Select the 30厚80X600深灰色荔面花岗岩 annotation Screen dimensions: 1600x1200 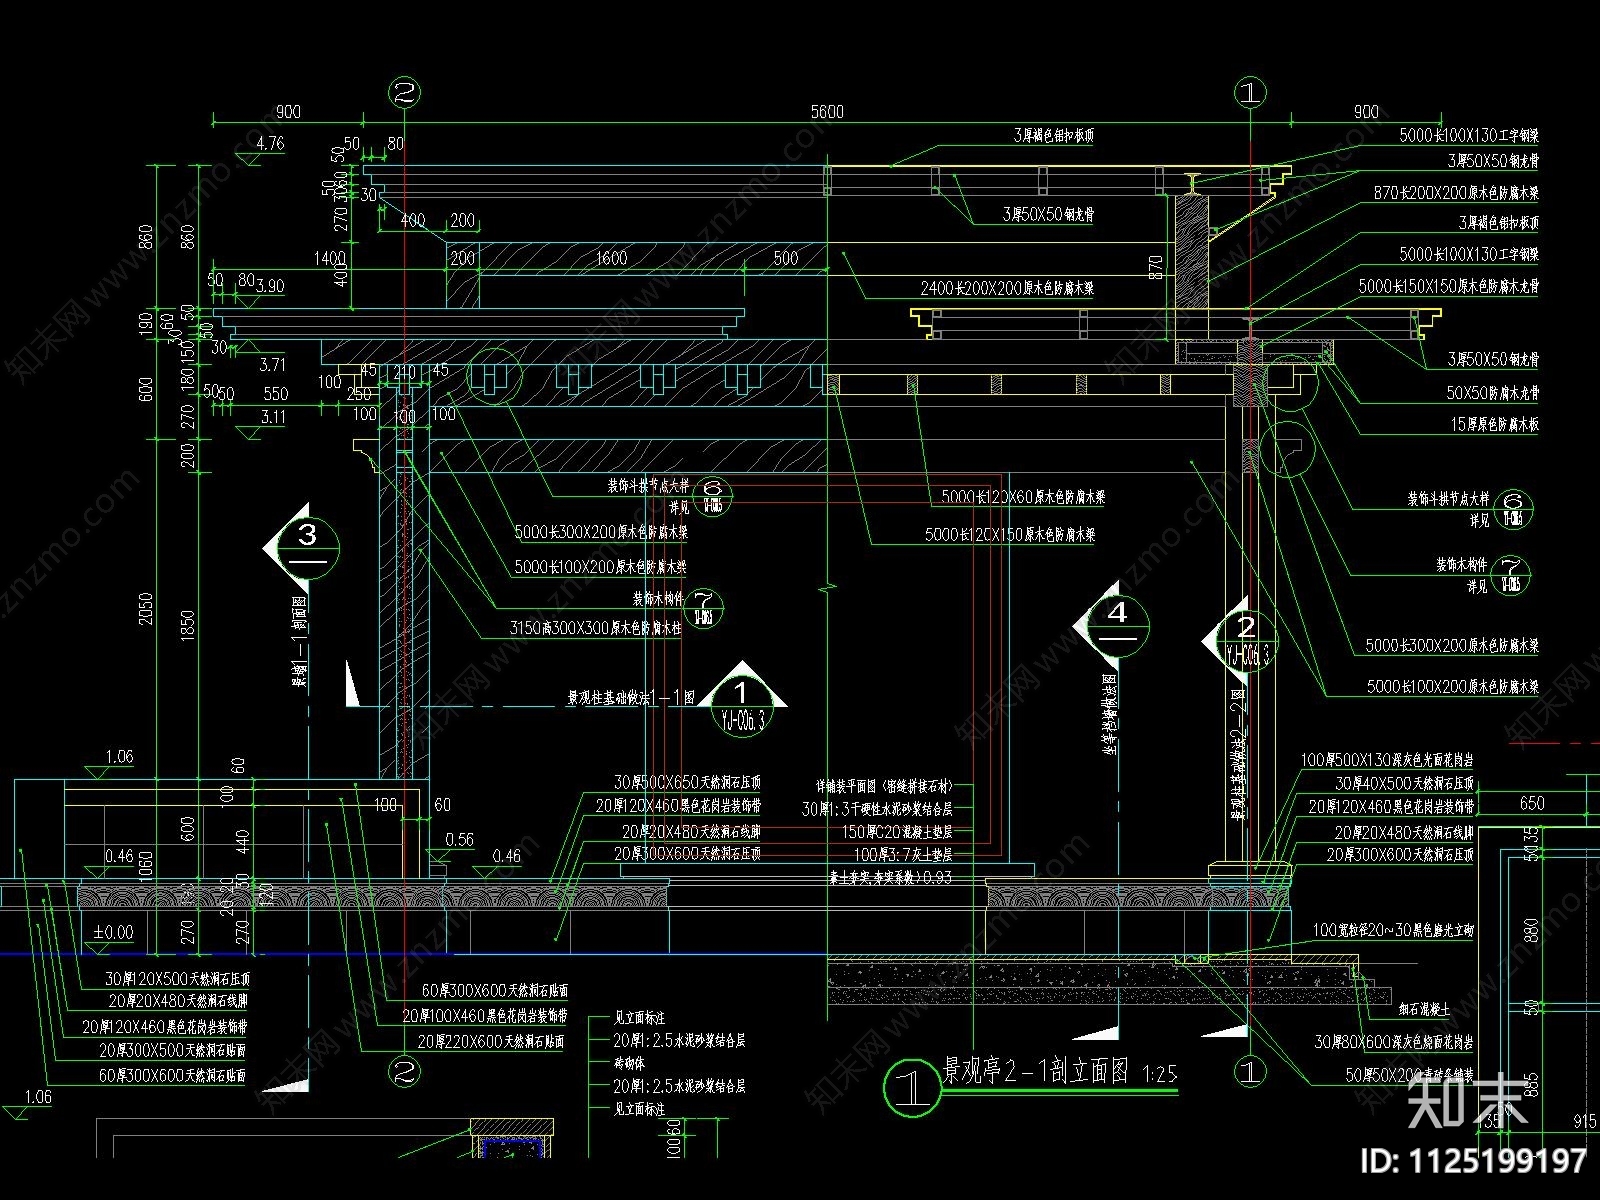click(1394, 1042)
